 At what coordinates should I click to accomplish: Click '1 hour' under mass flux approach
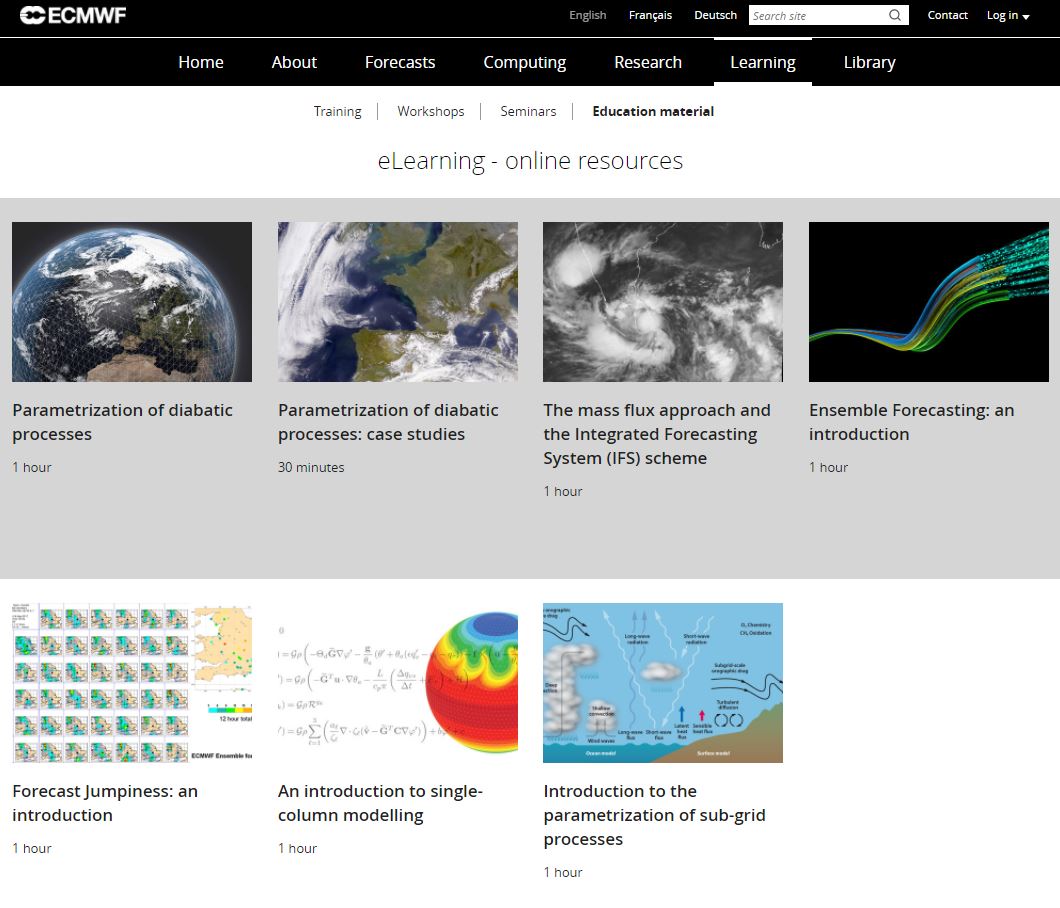562,492
